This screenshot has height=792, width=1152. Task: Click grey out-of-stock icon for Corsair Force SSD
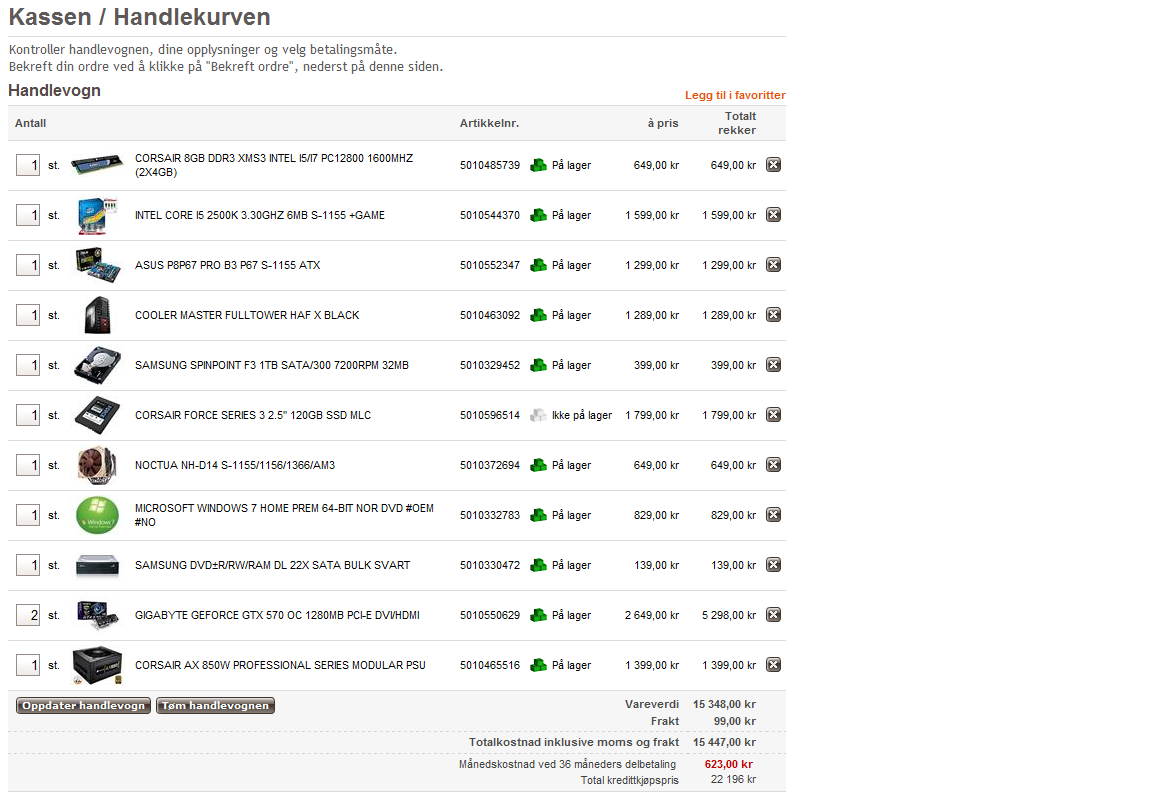tap(539, 415)
